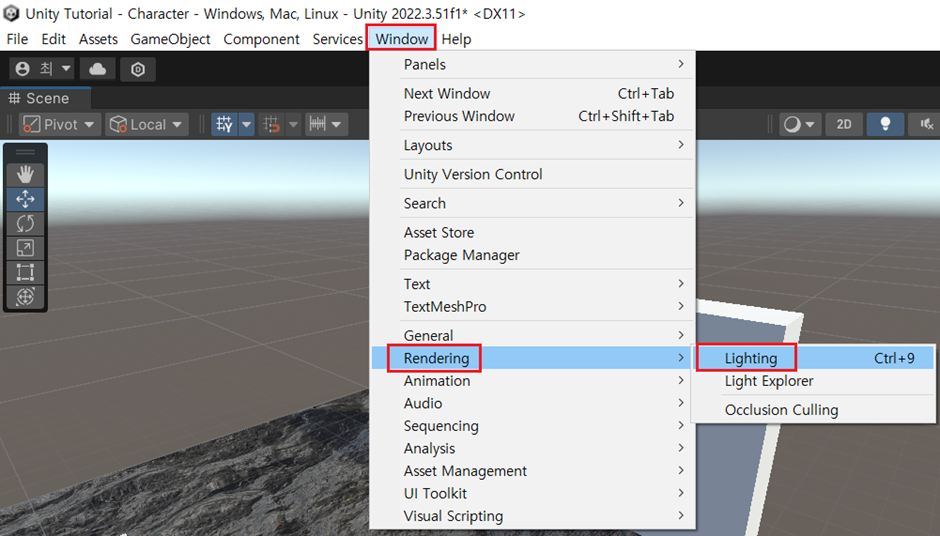The width and height of the screenshot is (940, 536).
Task: Select the Transform tool
Action: (25, 296)
